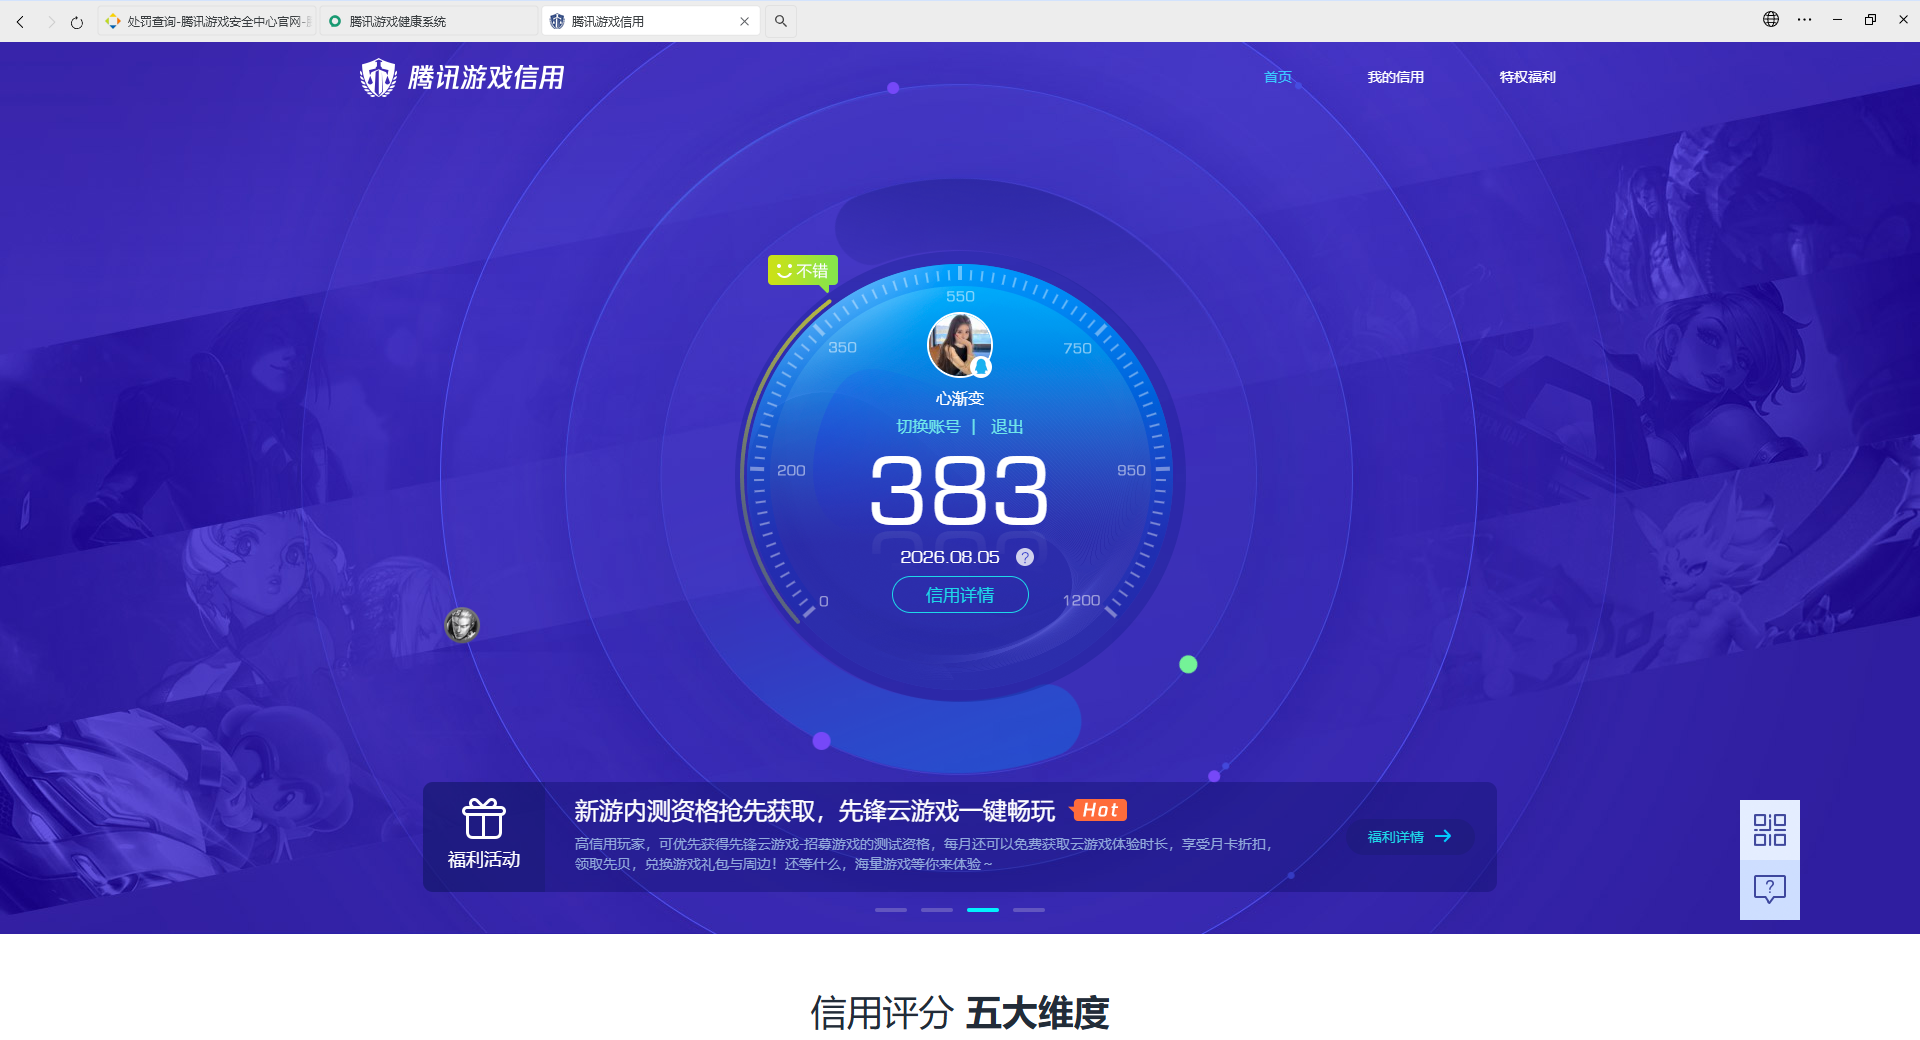Select the second carousel indicator dash
Viewport: 1920px width, 1040px height.
[937, 910]
